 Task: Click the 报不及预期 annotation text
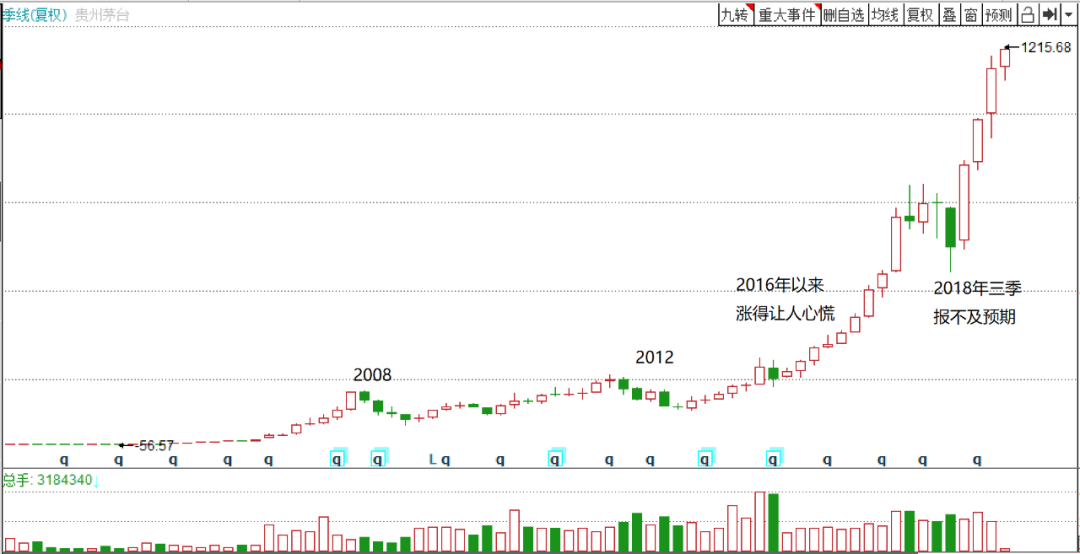coord(975,316)
